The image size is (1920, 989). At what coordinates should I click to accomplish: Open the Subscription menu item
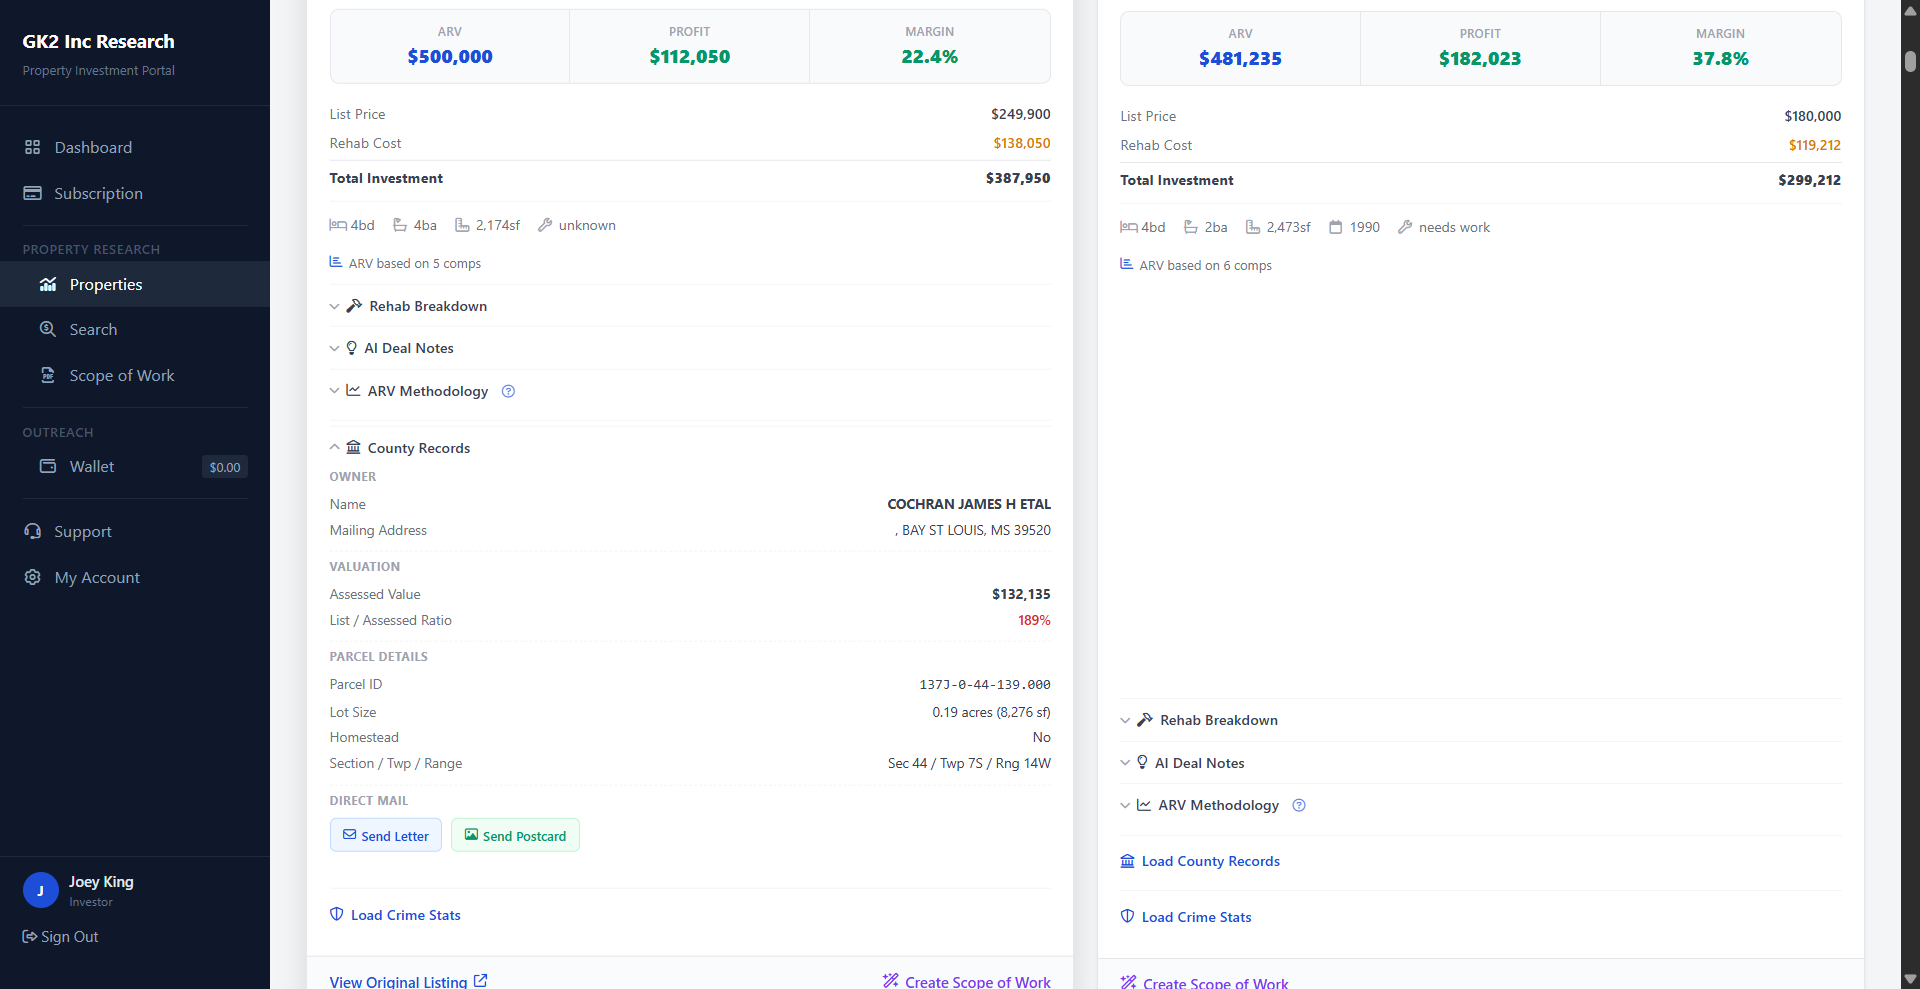pyautogui.click(x=98, y=193)
